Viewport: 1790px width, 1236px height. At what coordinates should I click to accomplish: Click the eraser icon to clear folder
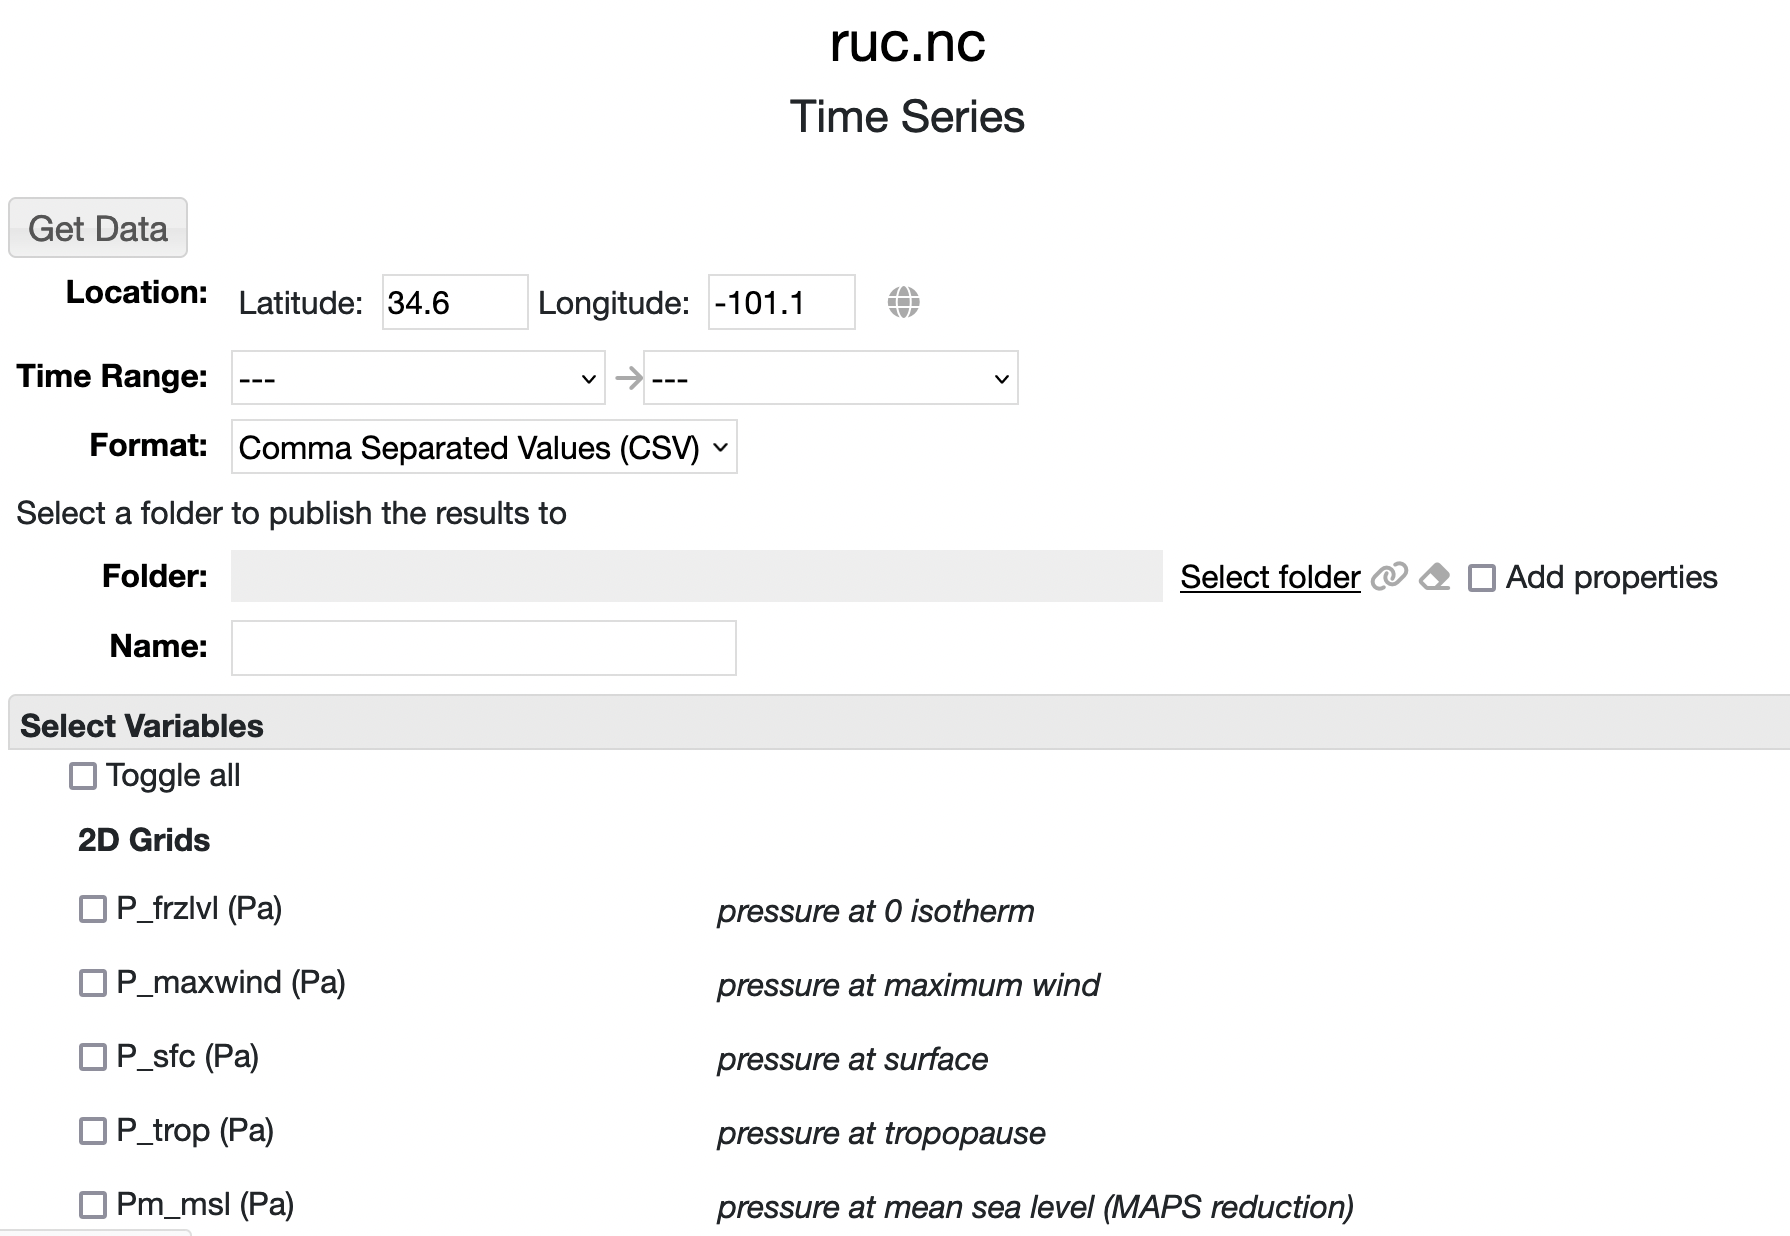pos(1435,577)
